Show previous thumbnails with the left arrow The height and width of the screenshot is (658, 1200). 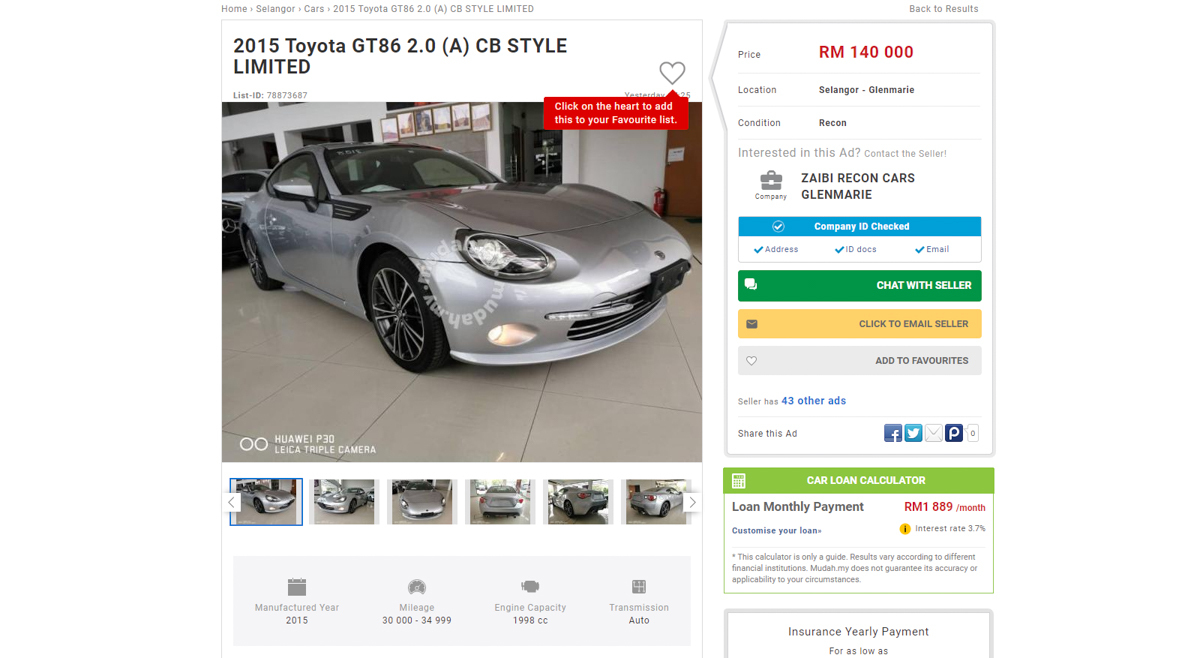click(231, 502)
